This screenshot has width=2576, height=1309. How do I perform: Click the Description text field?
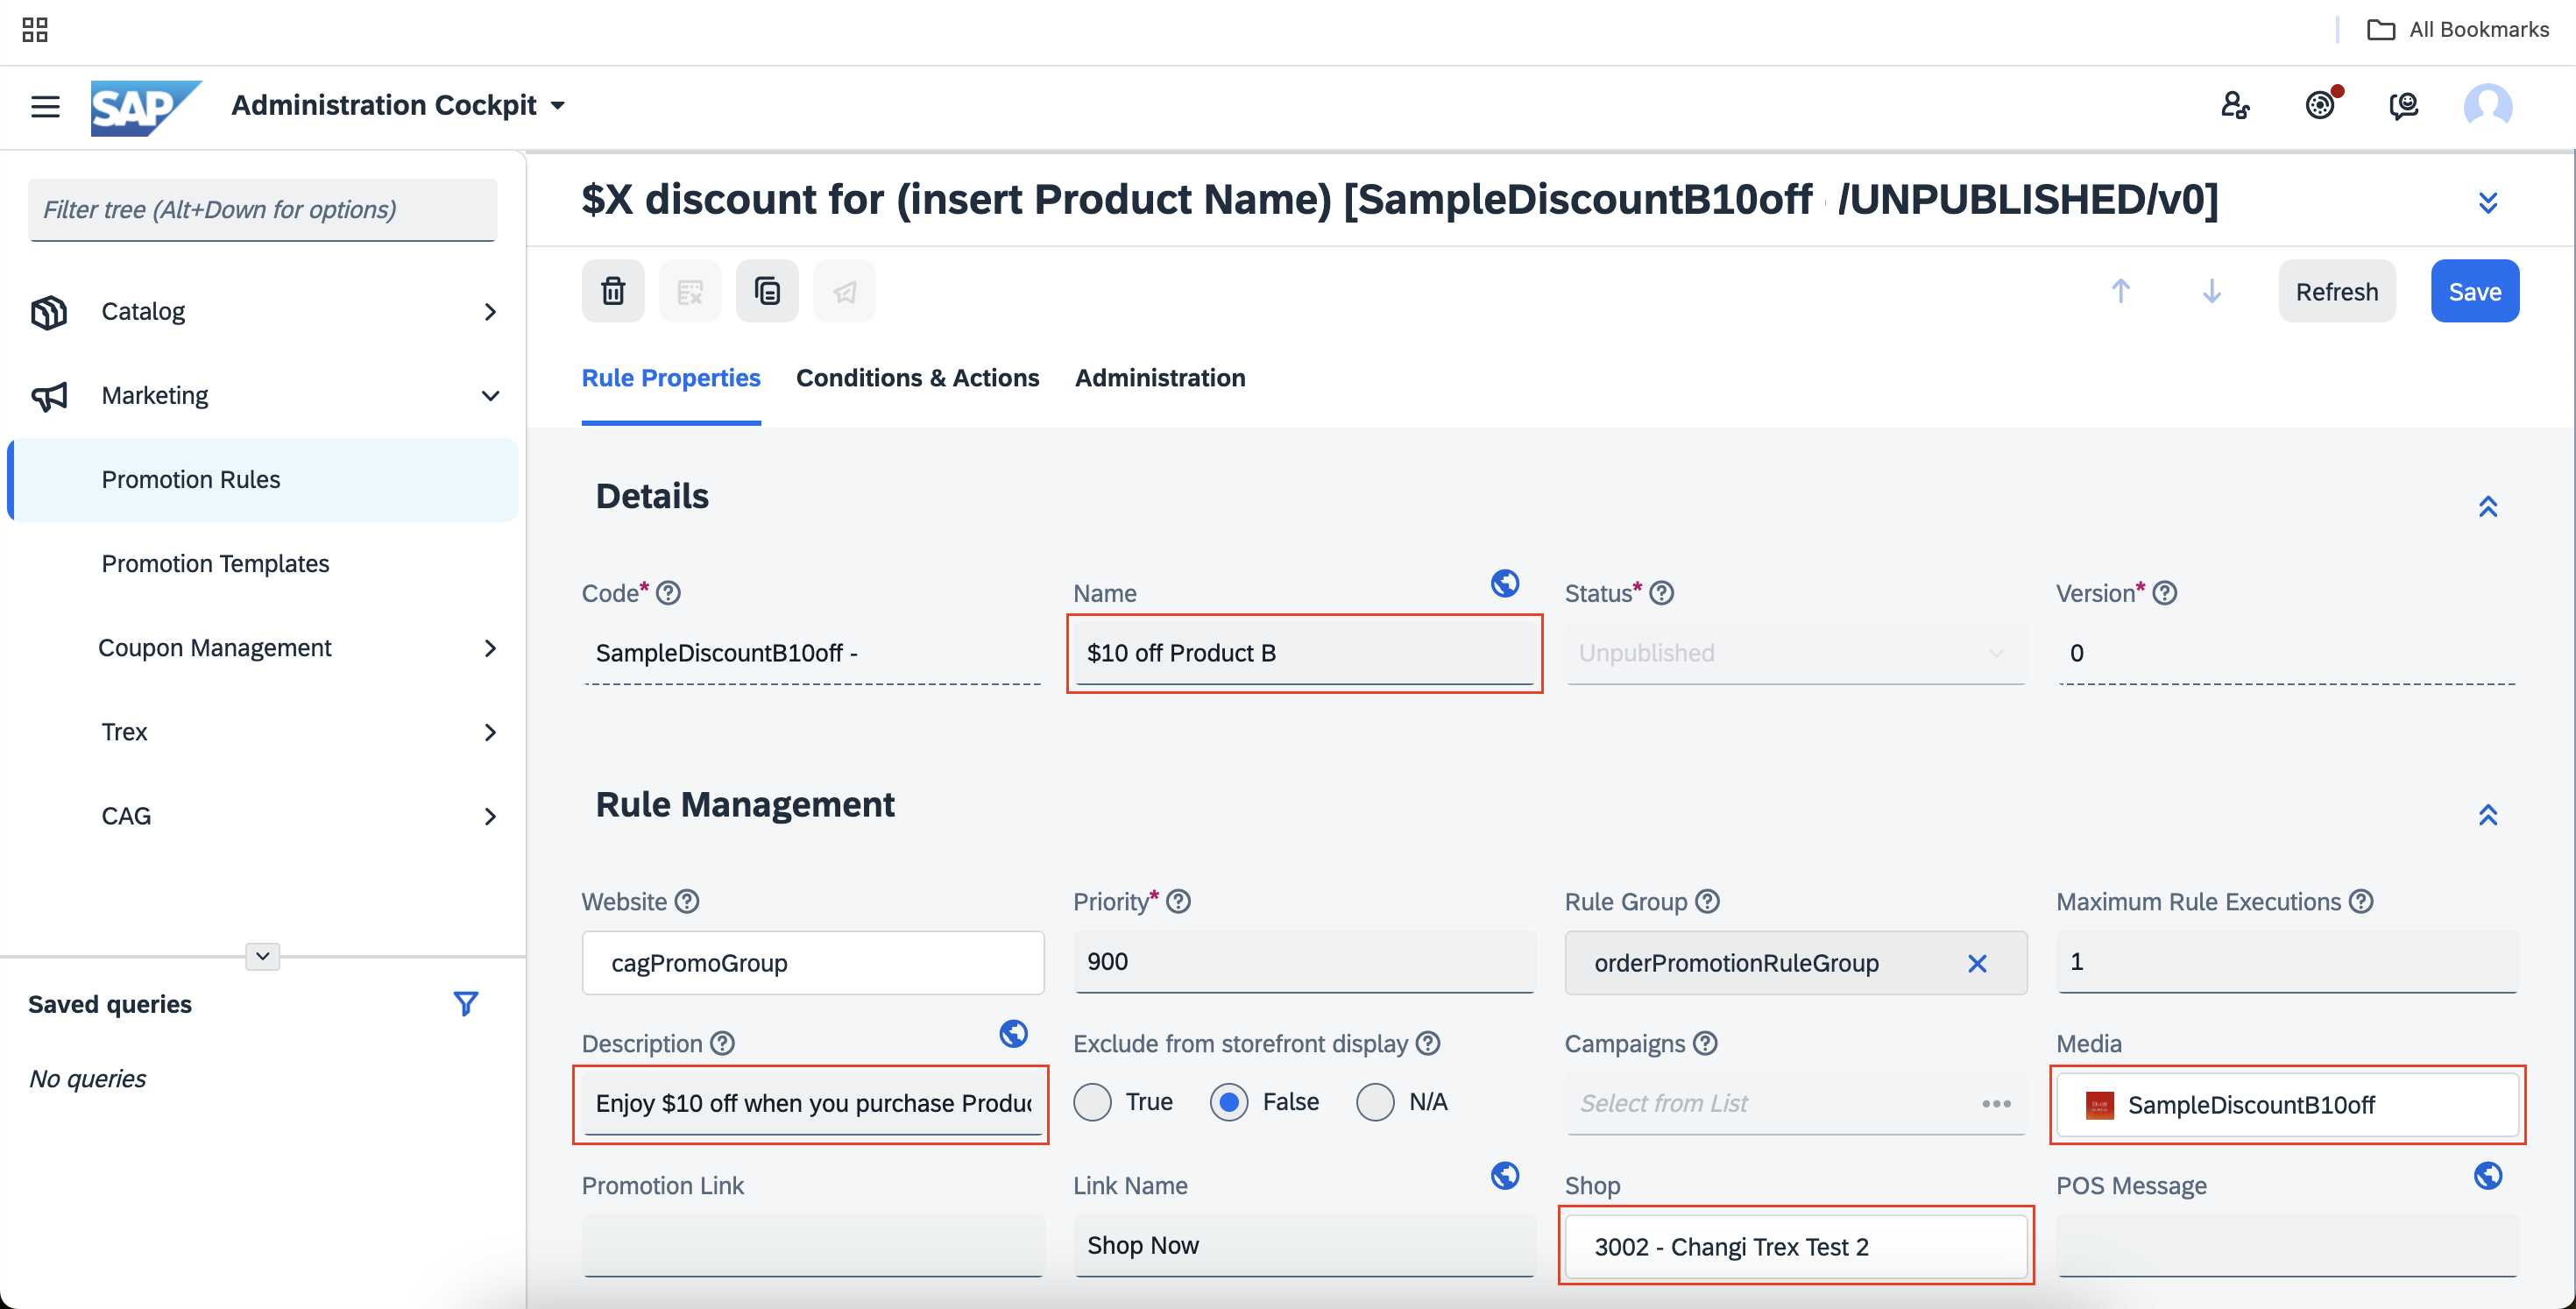point(811,1103)
